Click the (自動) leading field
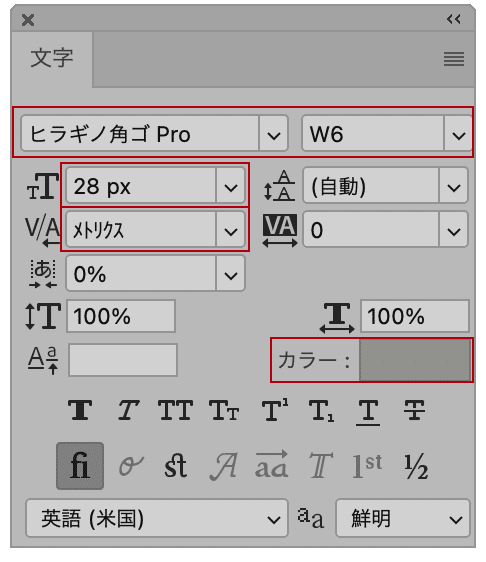 coord(371,186)
